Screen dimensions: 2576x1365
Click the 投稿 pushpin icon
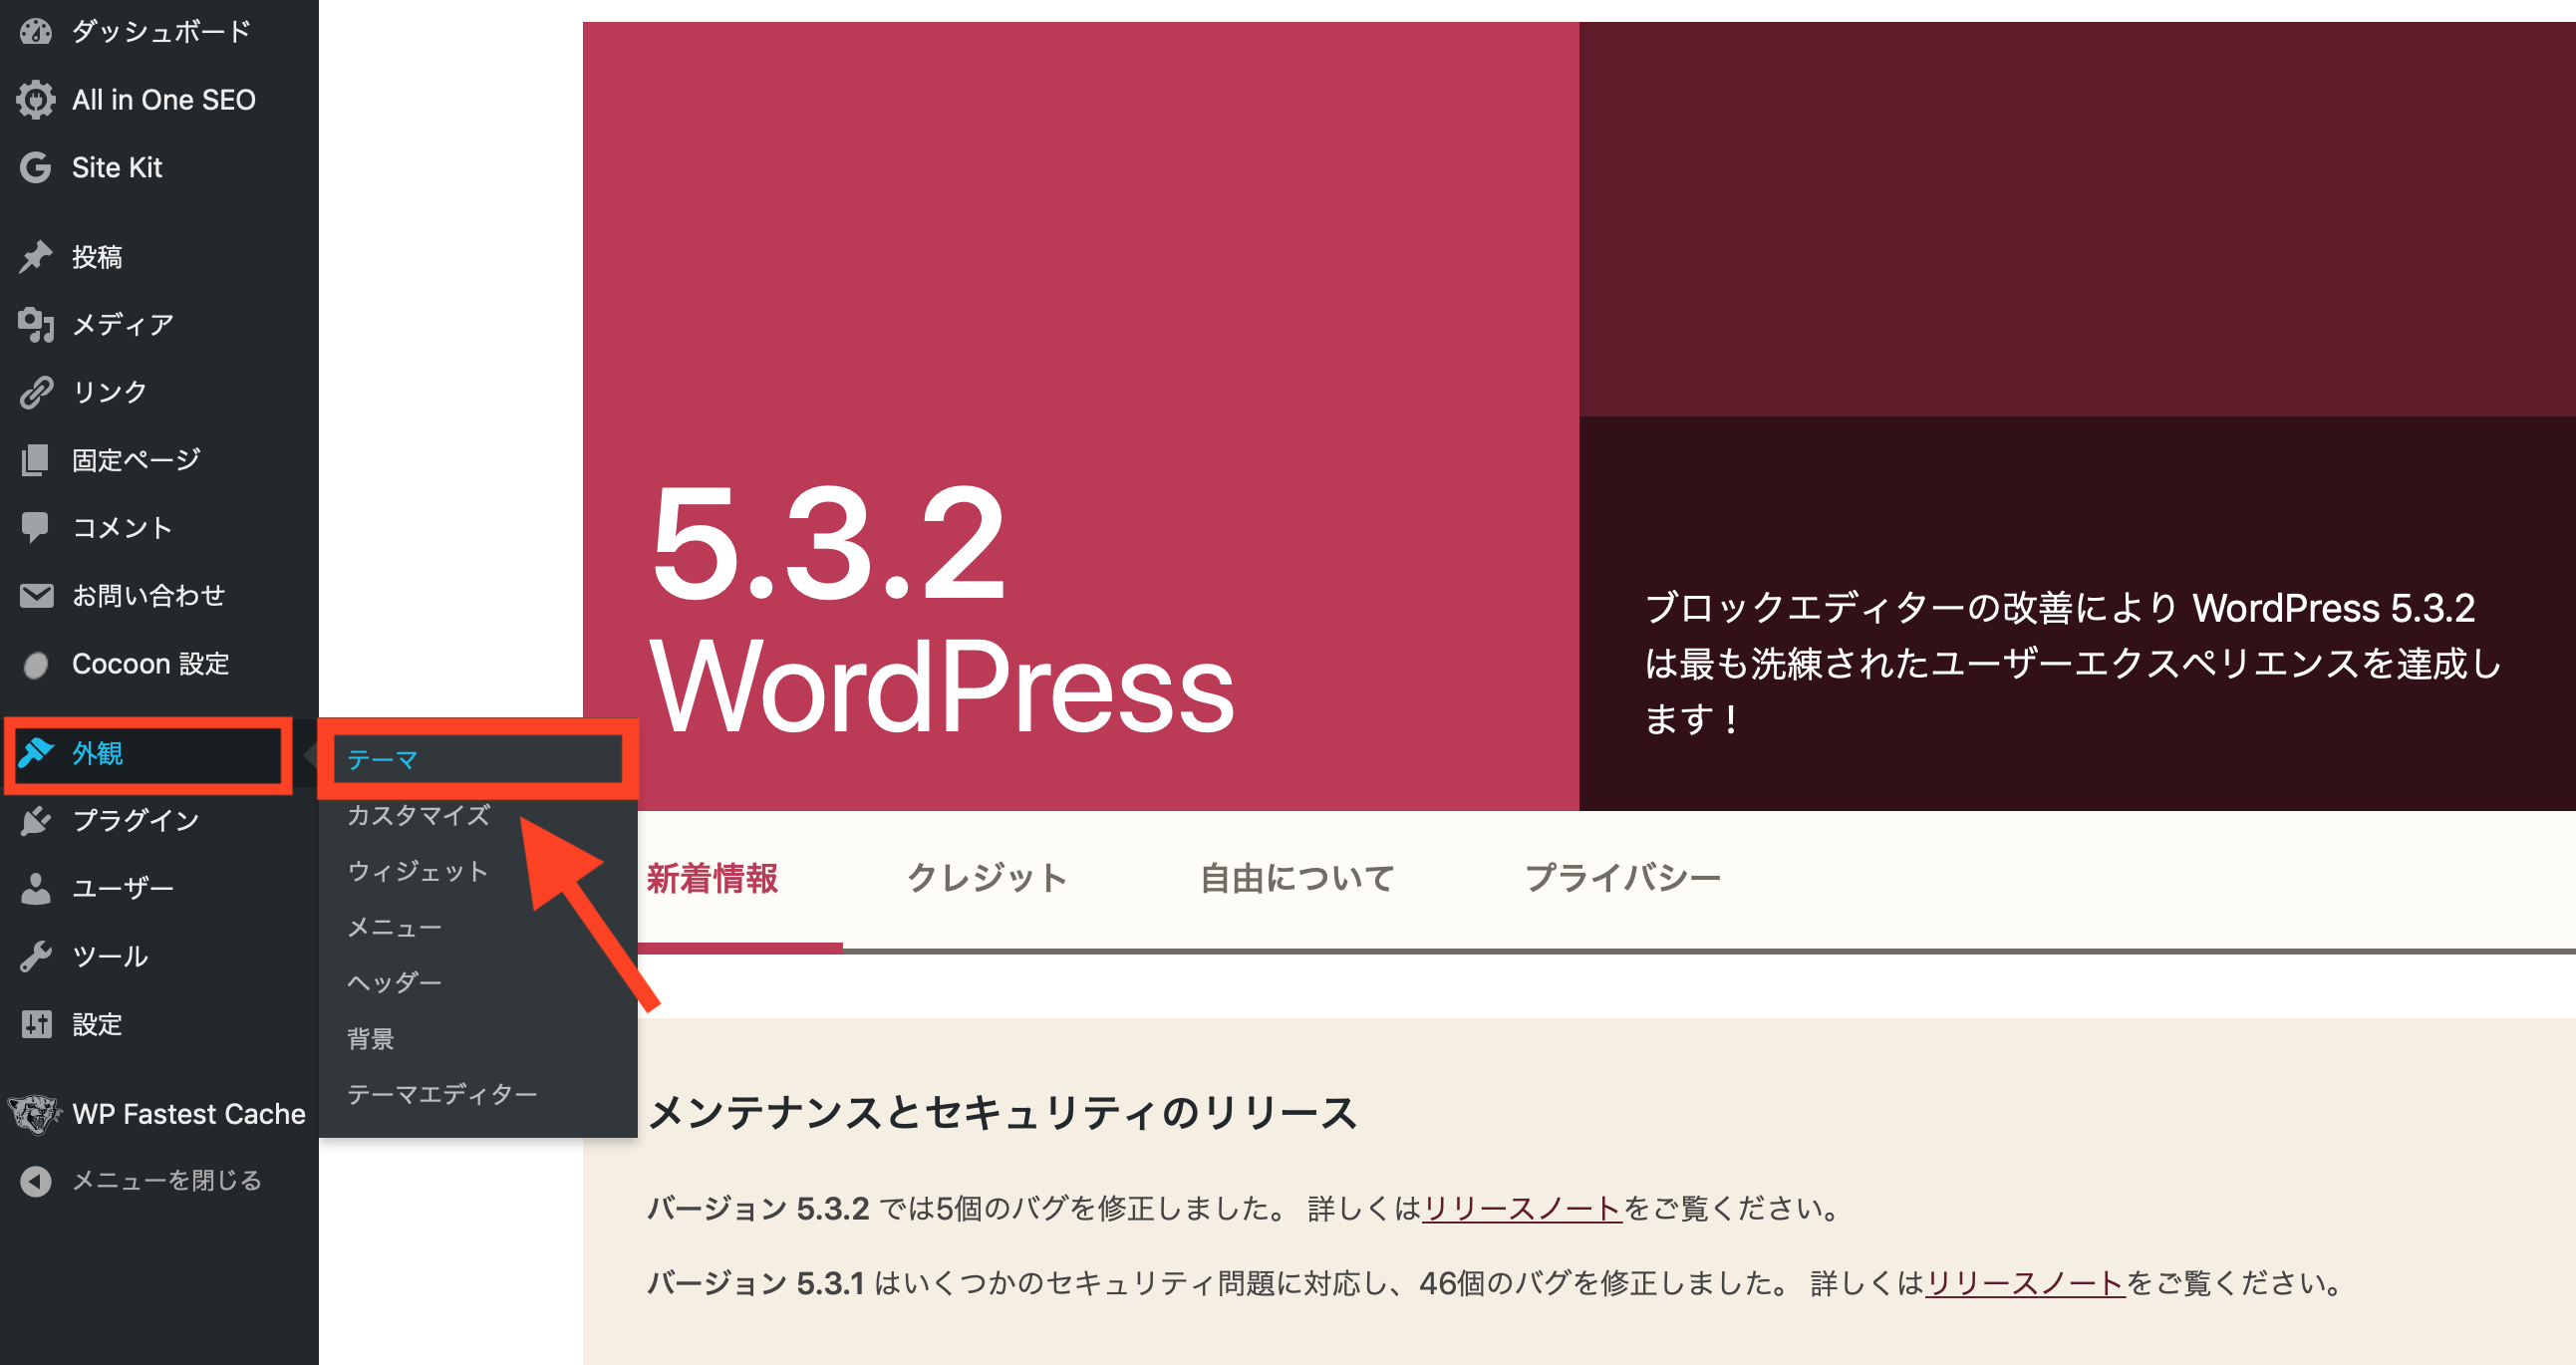point(36,256)
